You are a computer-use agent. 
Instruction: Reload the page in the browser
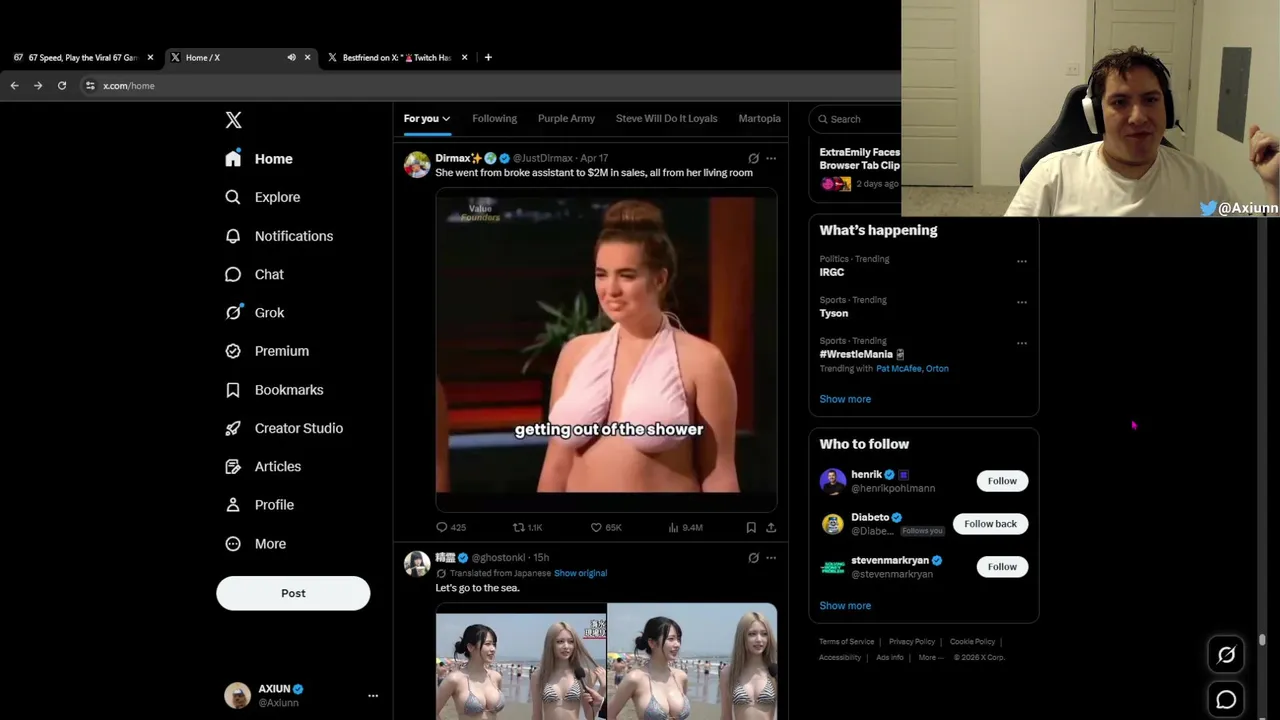tap(62, 86)
